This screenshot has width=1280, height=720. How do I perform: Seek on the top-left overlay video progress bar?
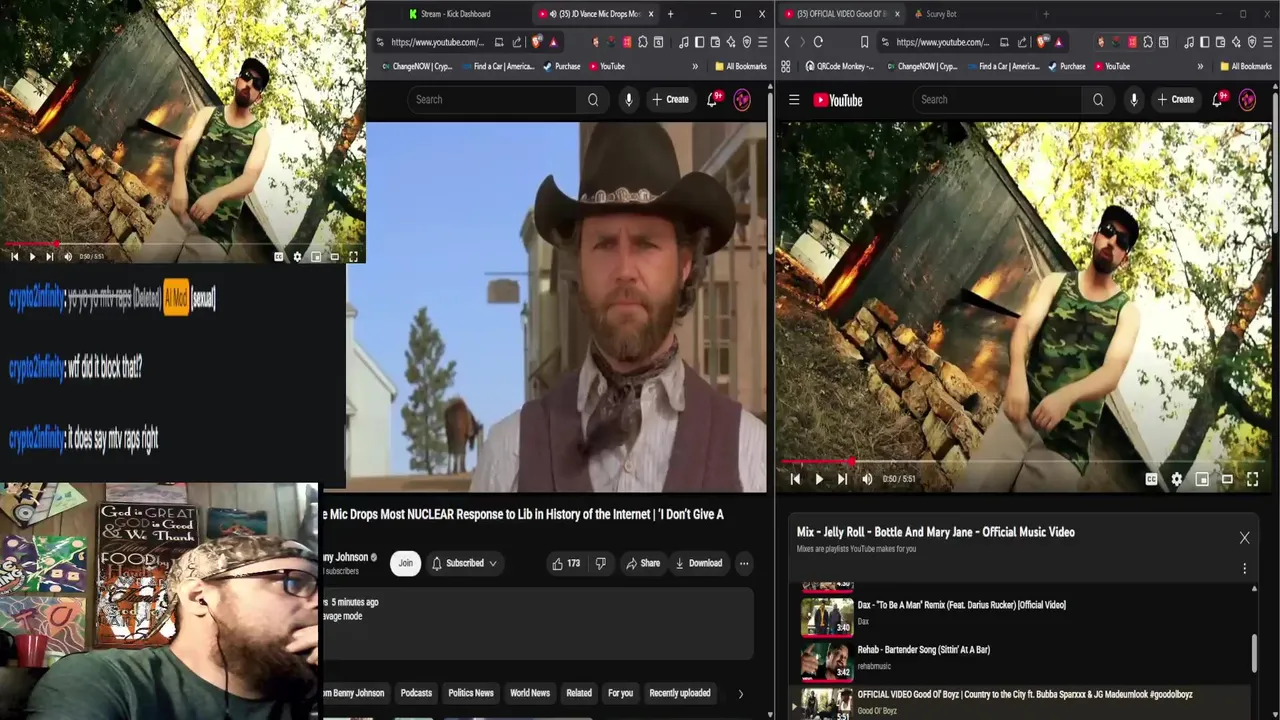tap(182, 243)
